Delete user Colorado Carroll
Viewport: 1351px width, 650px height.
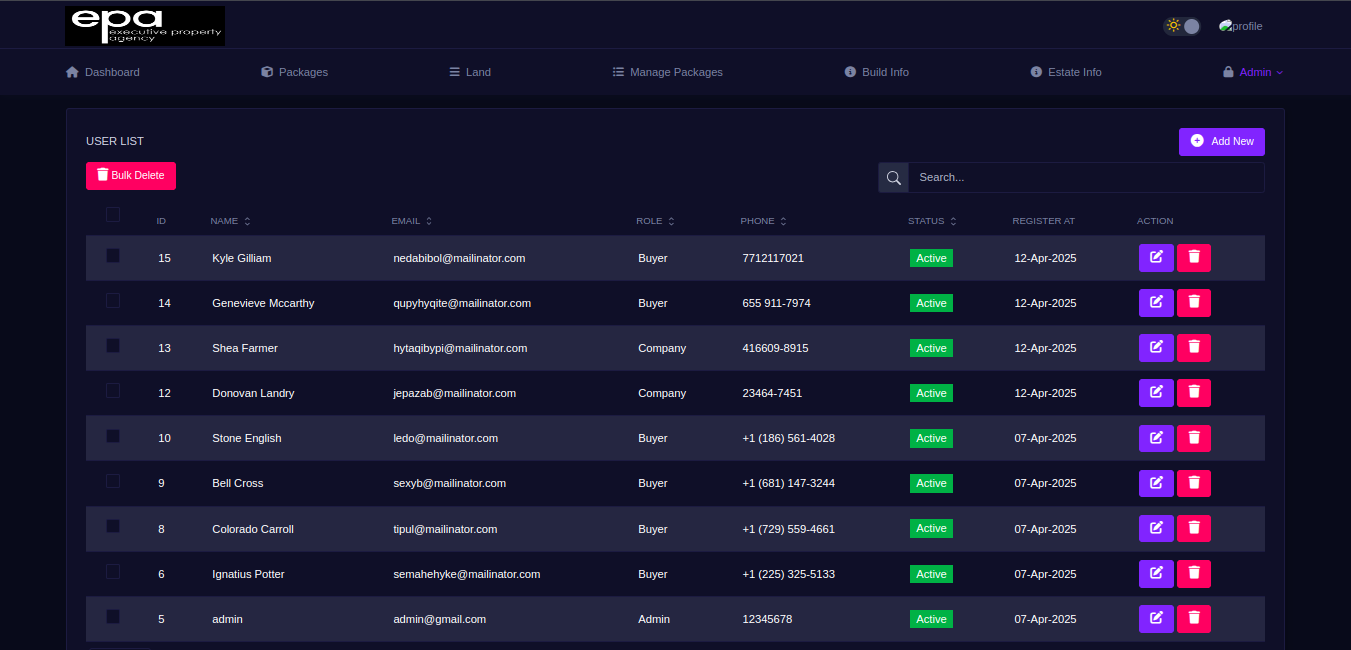coord(1194,529)
